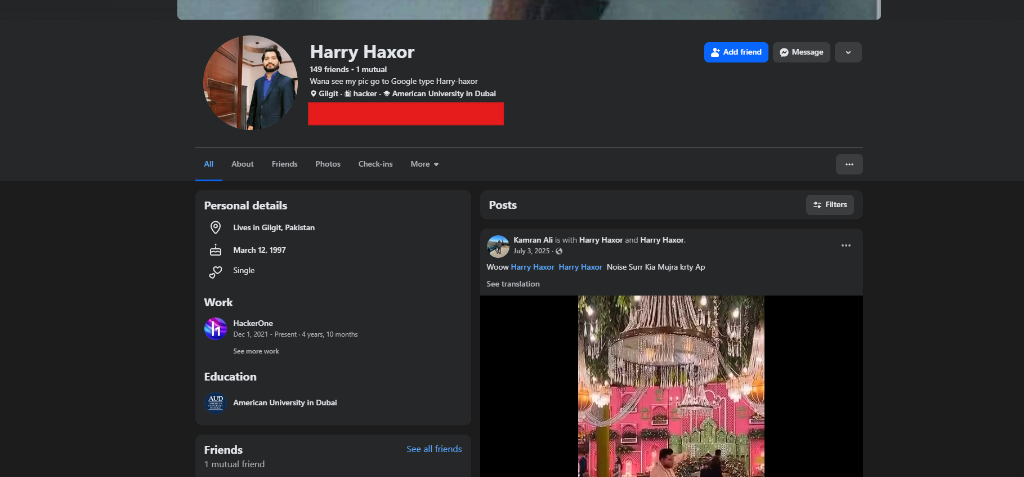Open the Filters for Posts

[x=829, y=205]
